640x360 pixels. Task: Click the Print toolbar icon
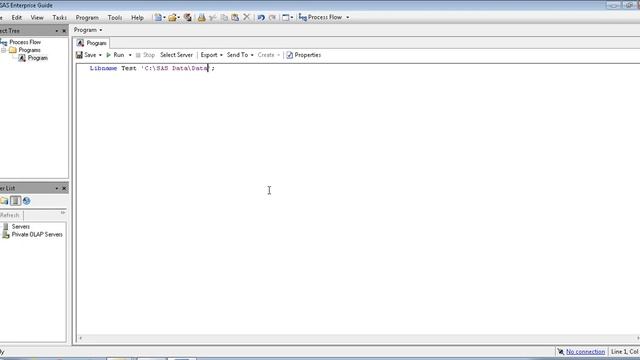coord(201,18)
